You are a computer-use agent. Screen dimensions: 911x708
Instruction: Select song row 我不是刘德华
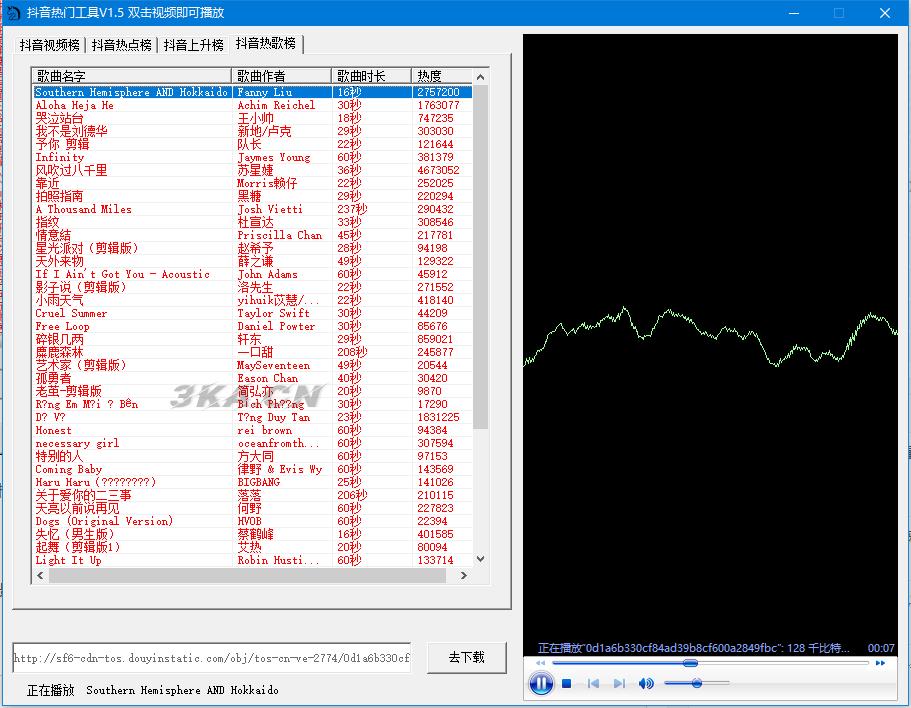(252, 131)
